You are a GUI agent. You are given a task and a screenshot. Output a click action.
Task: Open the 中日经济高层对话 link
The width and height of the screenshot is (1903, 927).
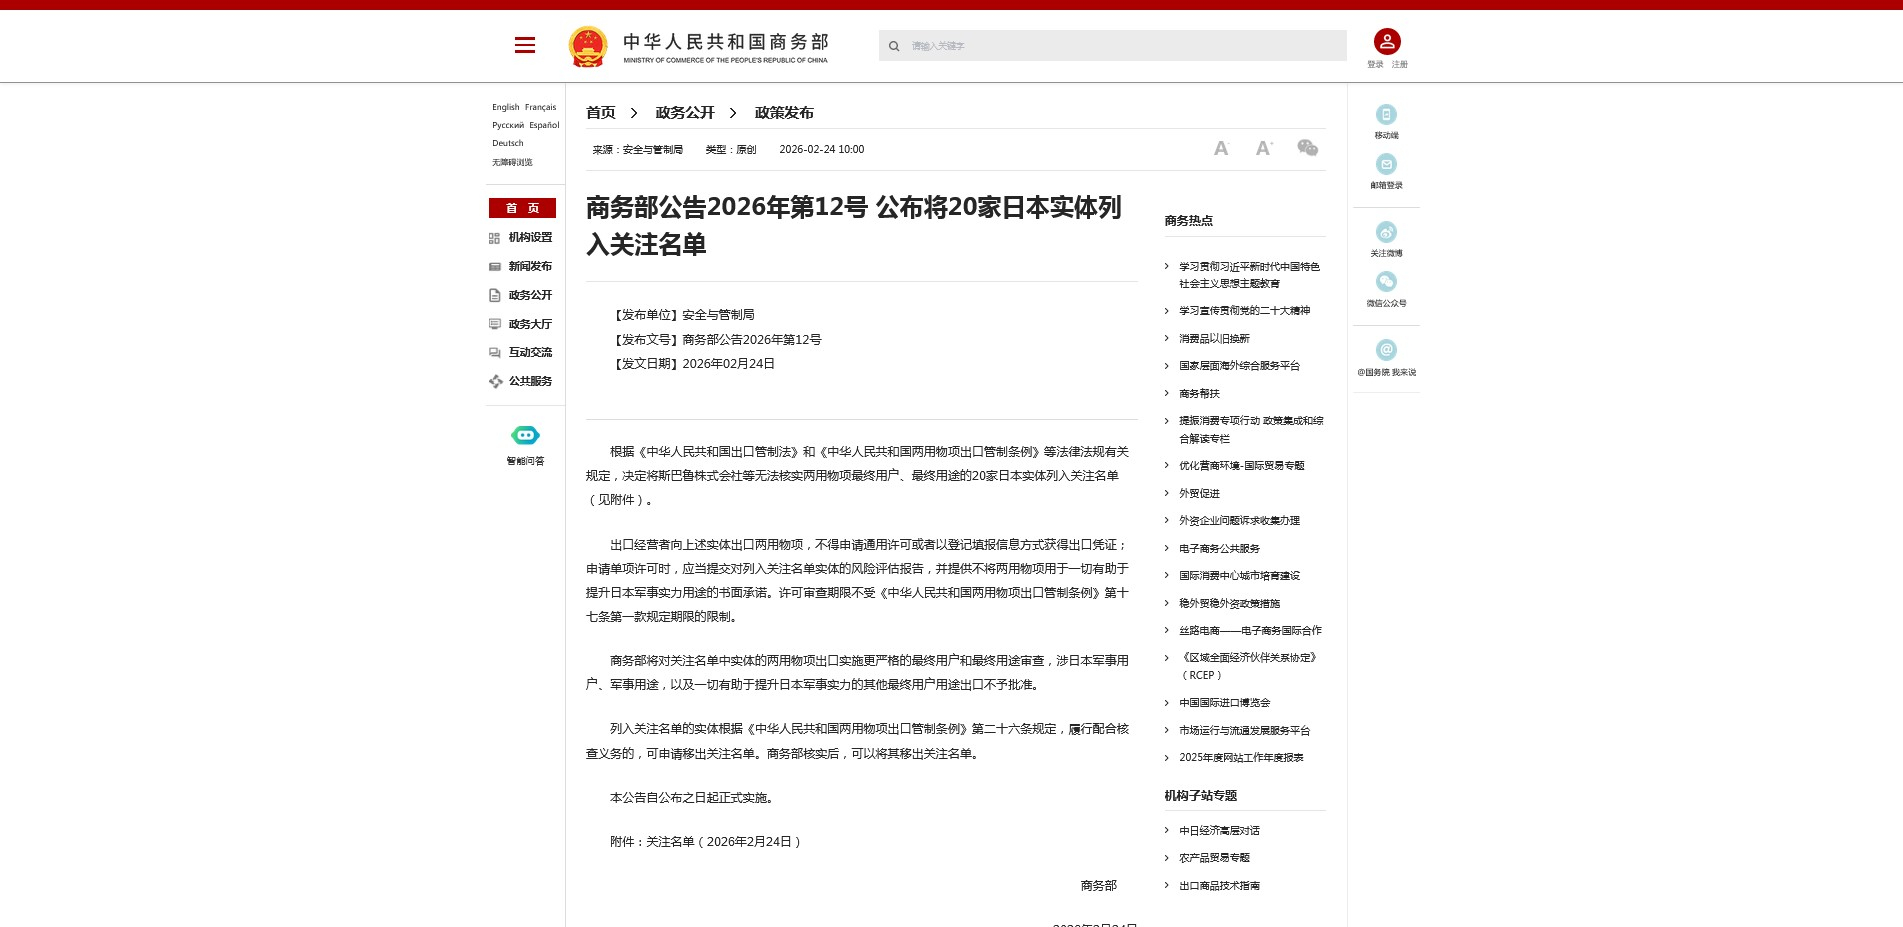click(1219, 831)
